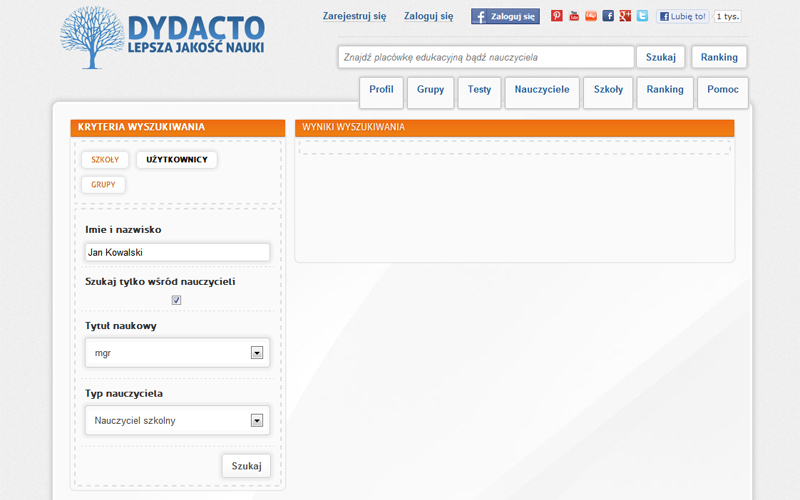Open the Grupy navigation tab
This screenshot has height=500, width=800.
[431, 92]
